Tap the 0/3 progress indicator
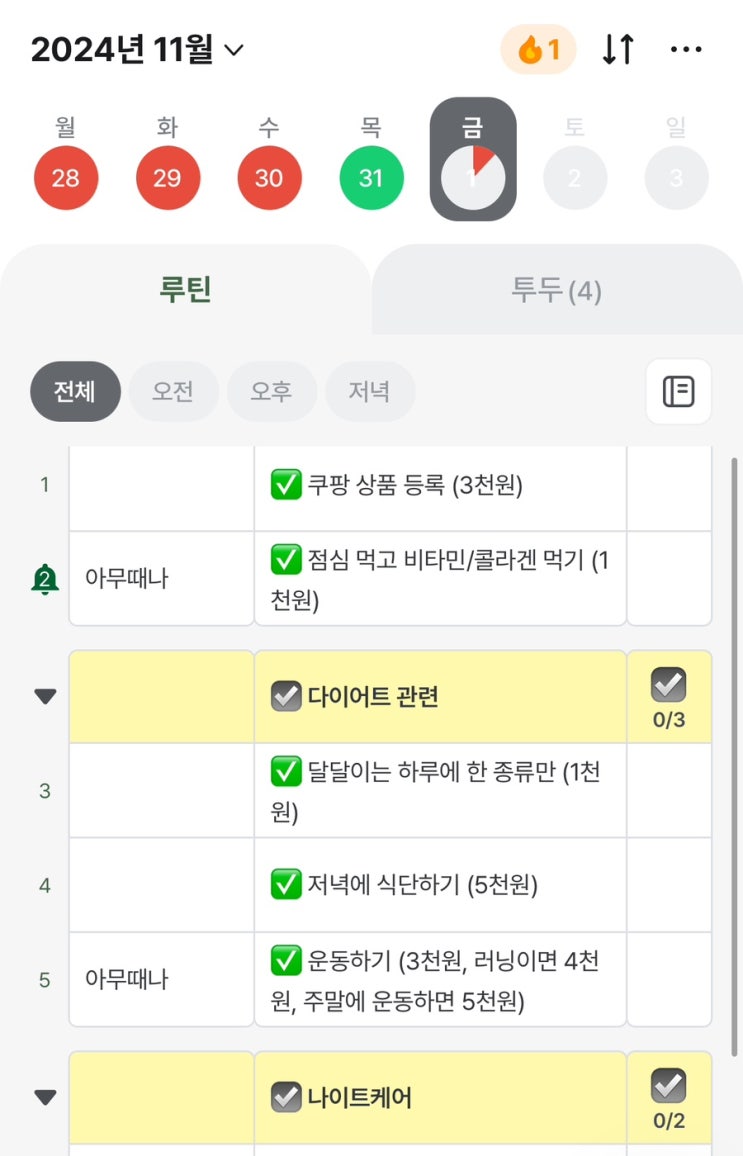 (668, 696)
